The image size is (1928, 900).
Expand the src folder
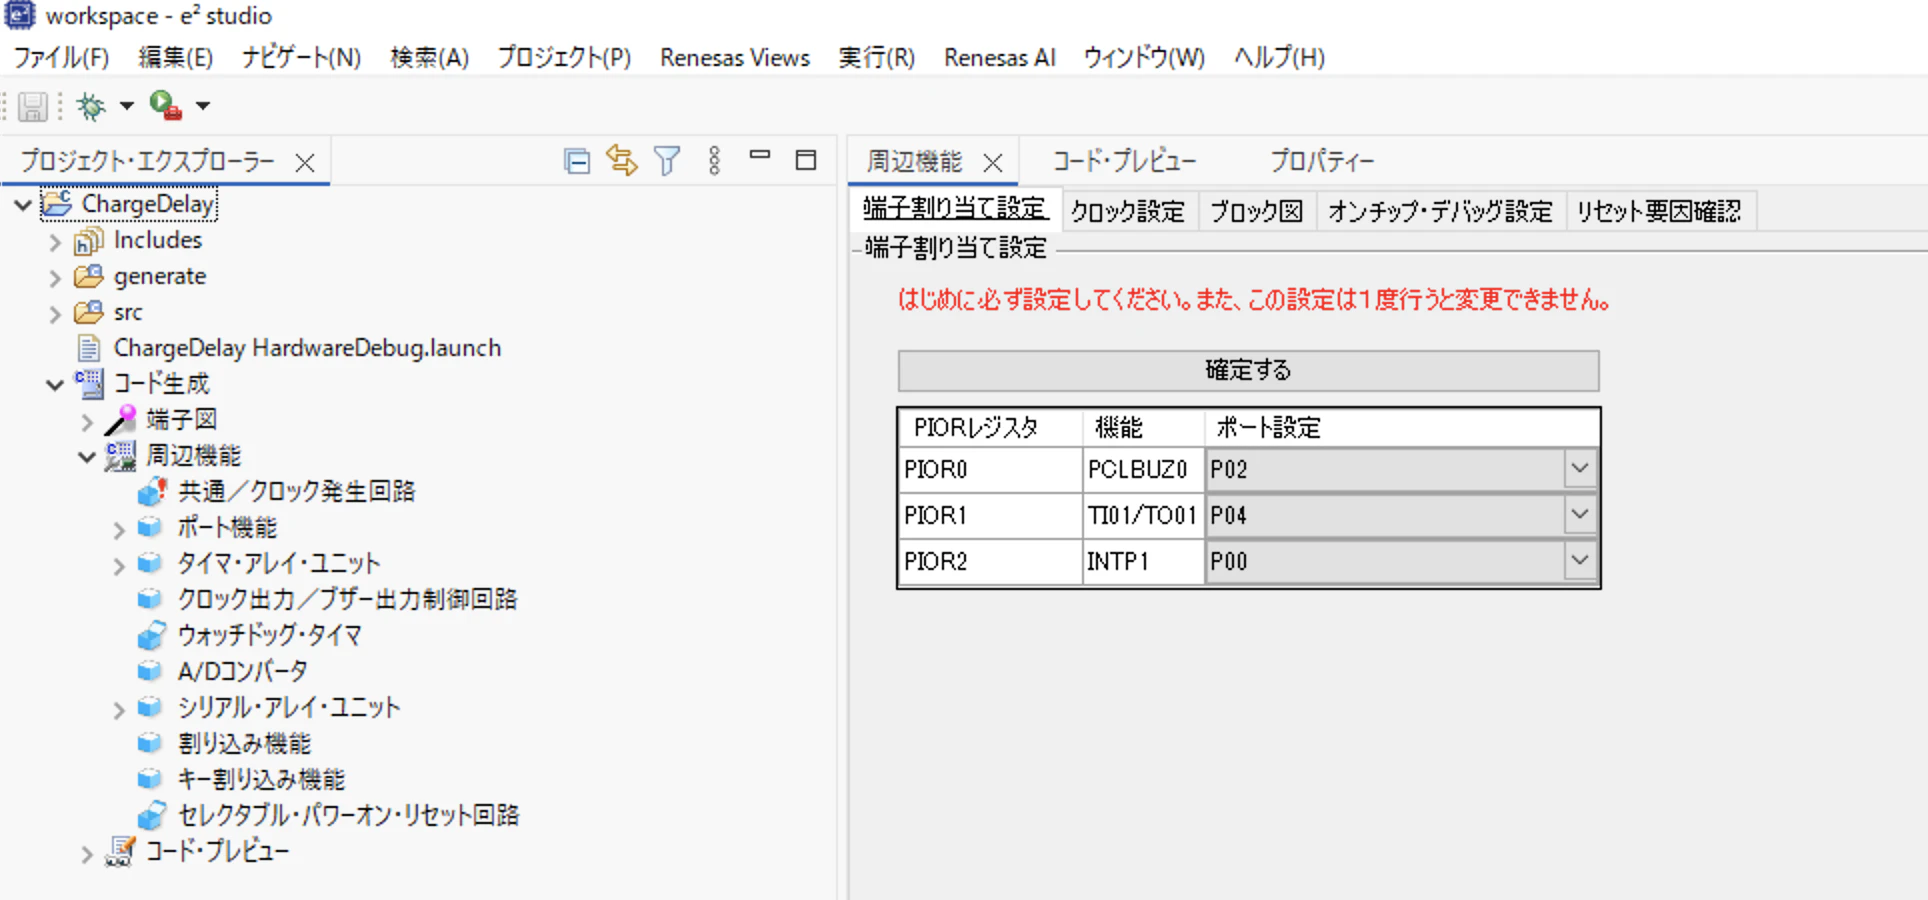coord(55,314)
